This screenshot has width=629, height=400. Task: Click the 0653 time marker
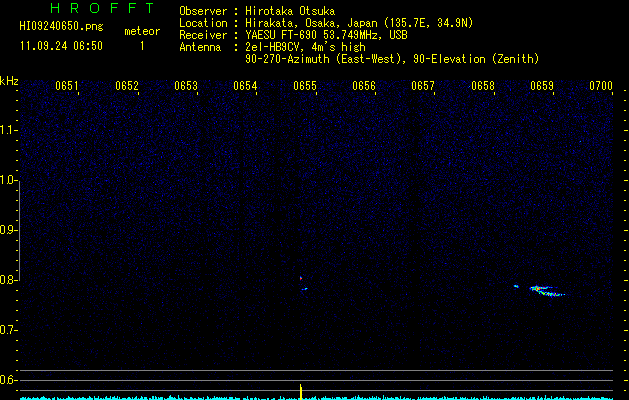pos(186,86)
